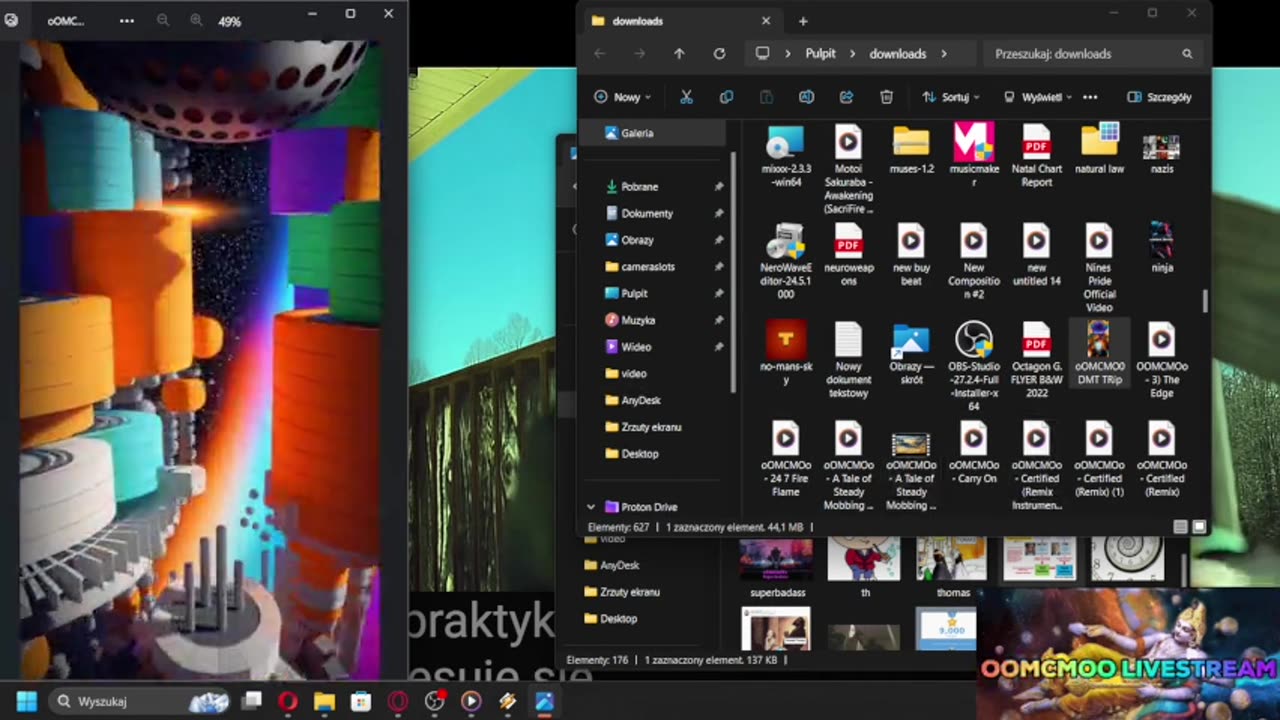This screenshot has height=720, width=1280.
Task: Unpin Pulpit from quick access
Action: tap(718, 294)
